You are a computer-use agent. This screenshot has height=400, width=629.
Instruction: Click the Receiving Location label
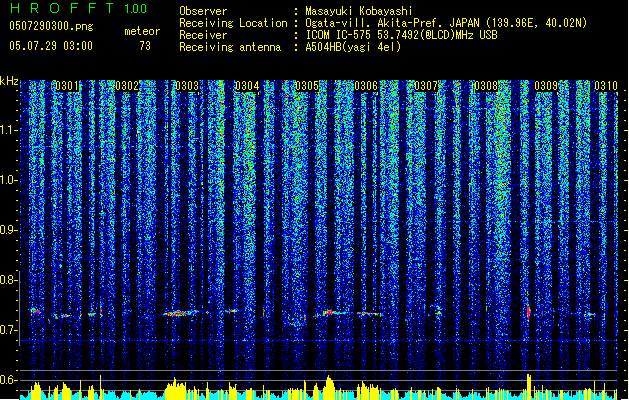click(x=233, y=23)
